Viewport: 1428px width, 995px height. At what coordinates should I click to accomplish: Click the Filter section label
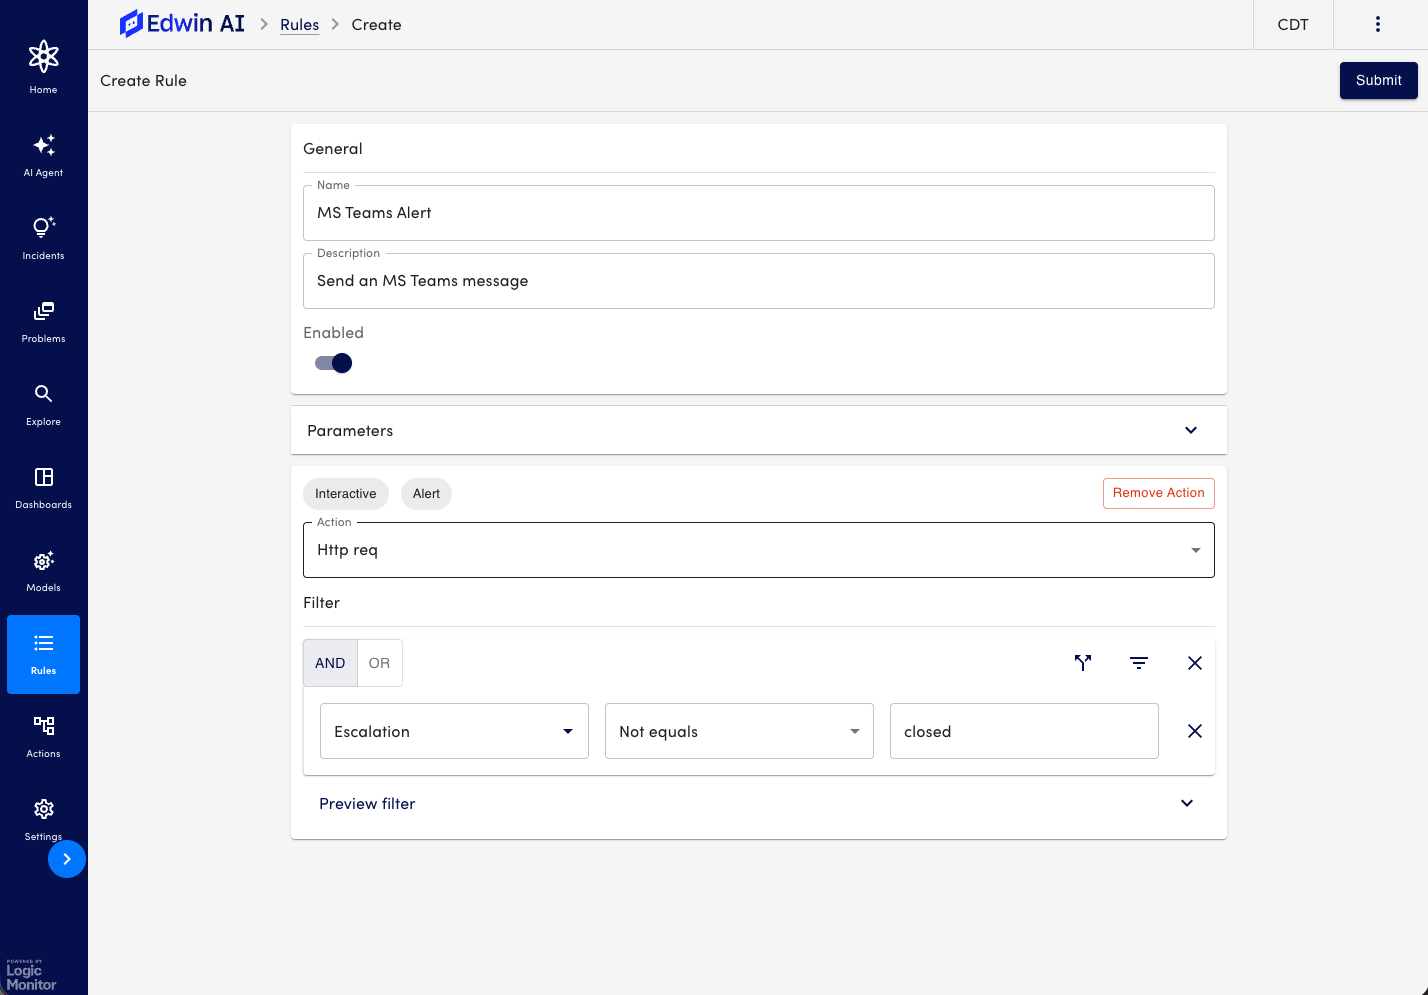tap(321, 603)
